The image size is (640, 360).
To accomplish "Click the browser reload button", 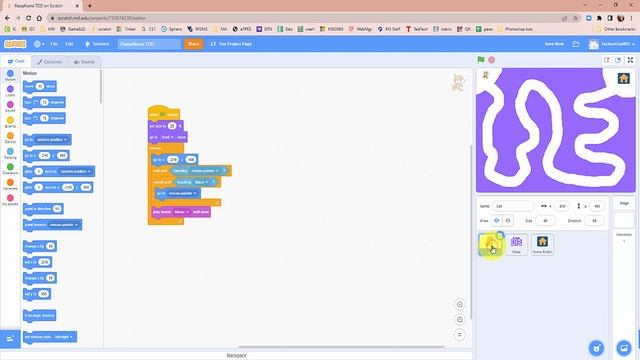I will pos(28,18).
